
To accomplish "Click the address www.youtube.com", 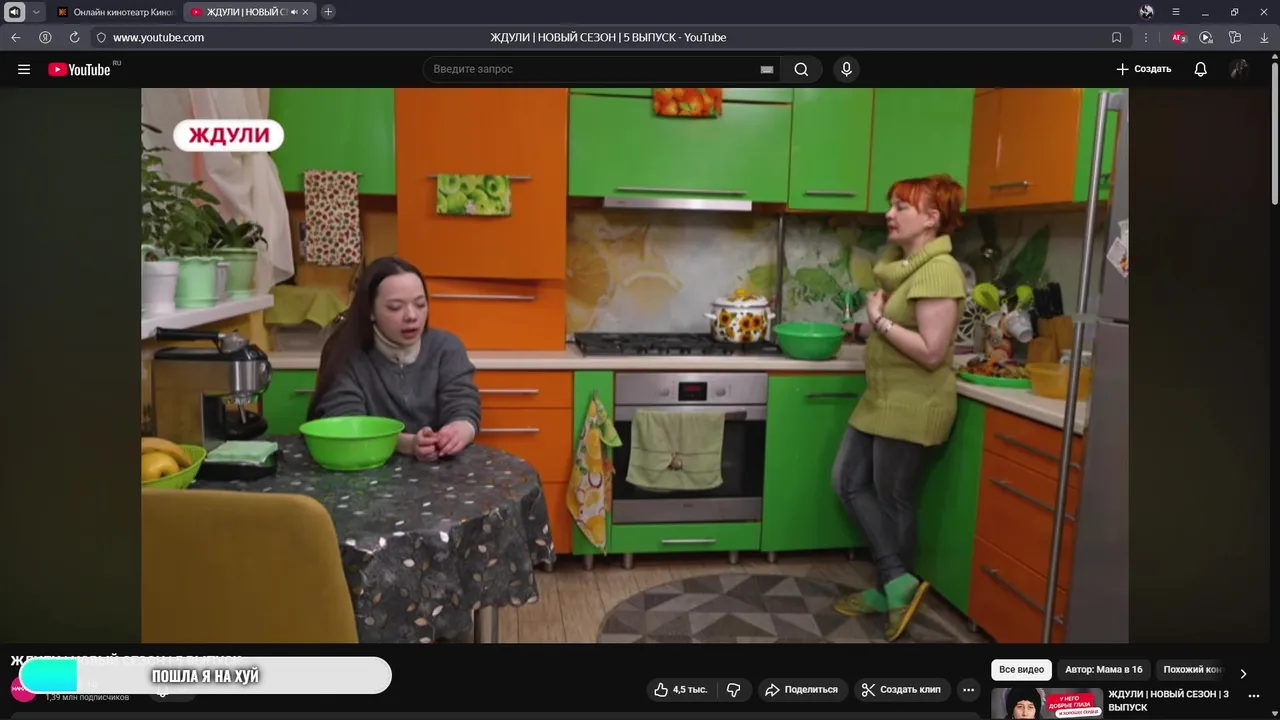I will click(x=158, y=37).
